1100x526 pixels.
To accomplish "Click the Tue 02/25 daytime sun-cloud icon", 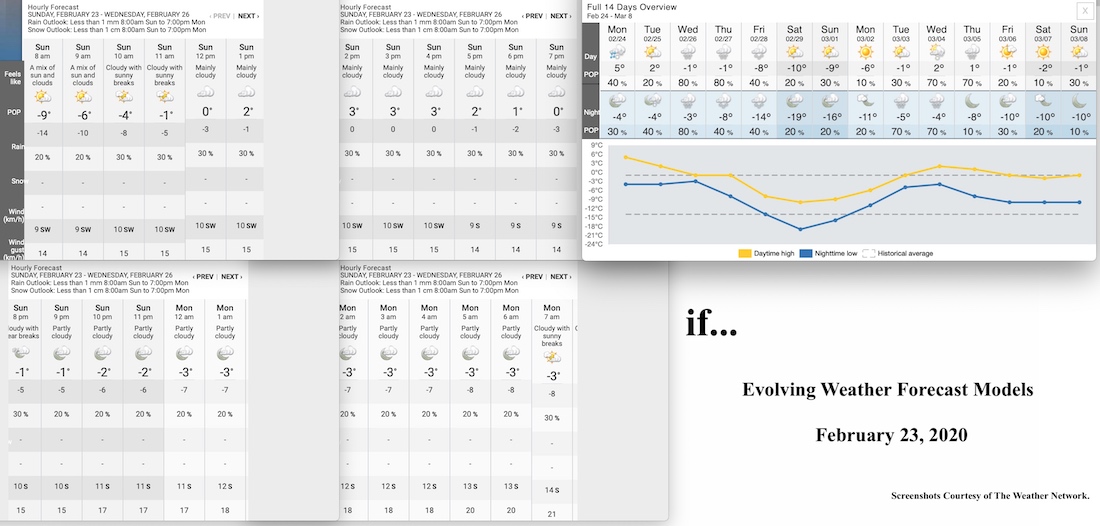I will [652, 52].
